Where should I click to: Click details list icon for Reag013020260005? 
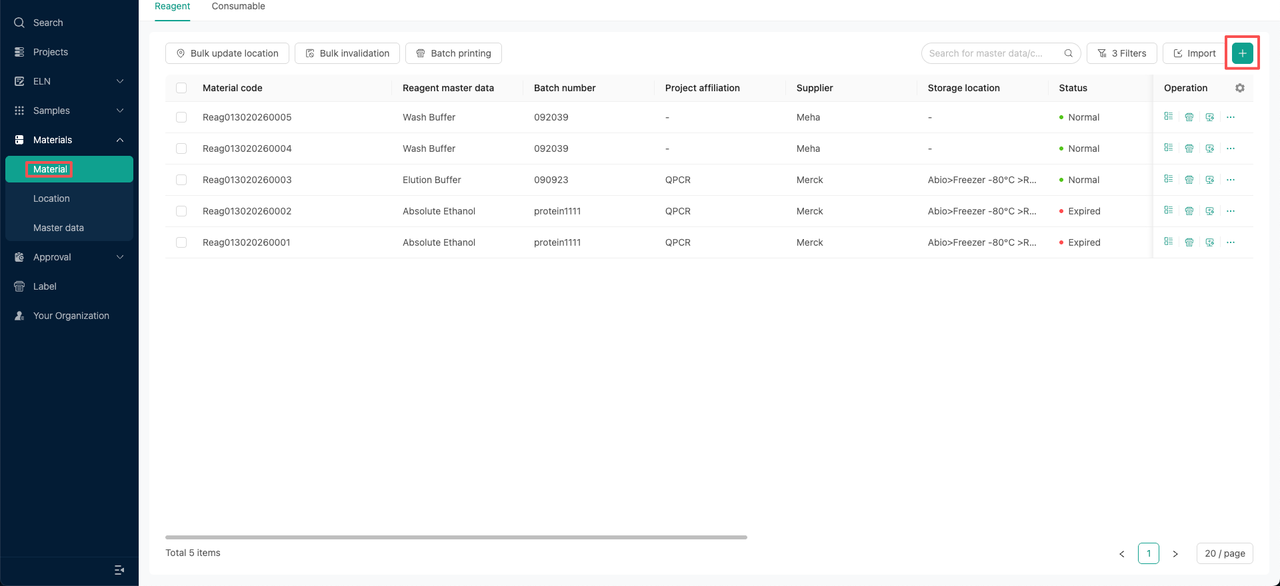[x=1168, y=117]
